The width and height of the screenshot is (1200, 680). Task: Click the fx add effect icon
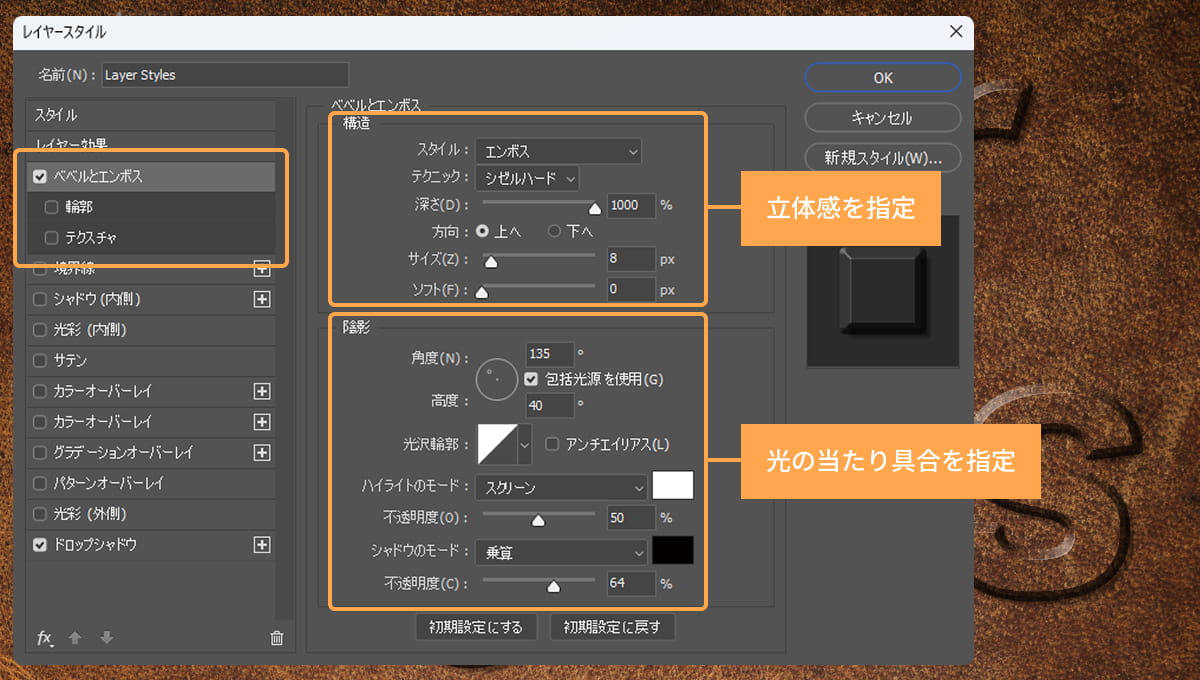[45, 637]
